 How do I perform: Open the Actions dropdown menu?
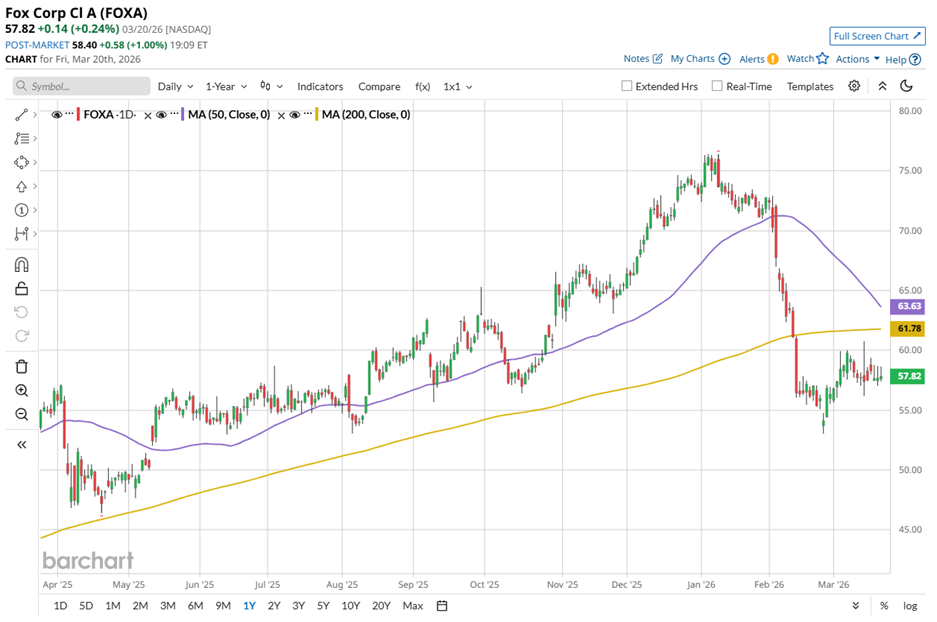(858, 59)
